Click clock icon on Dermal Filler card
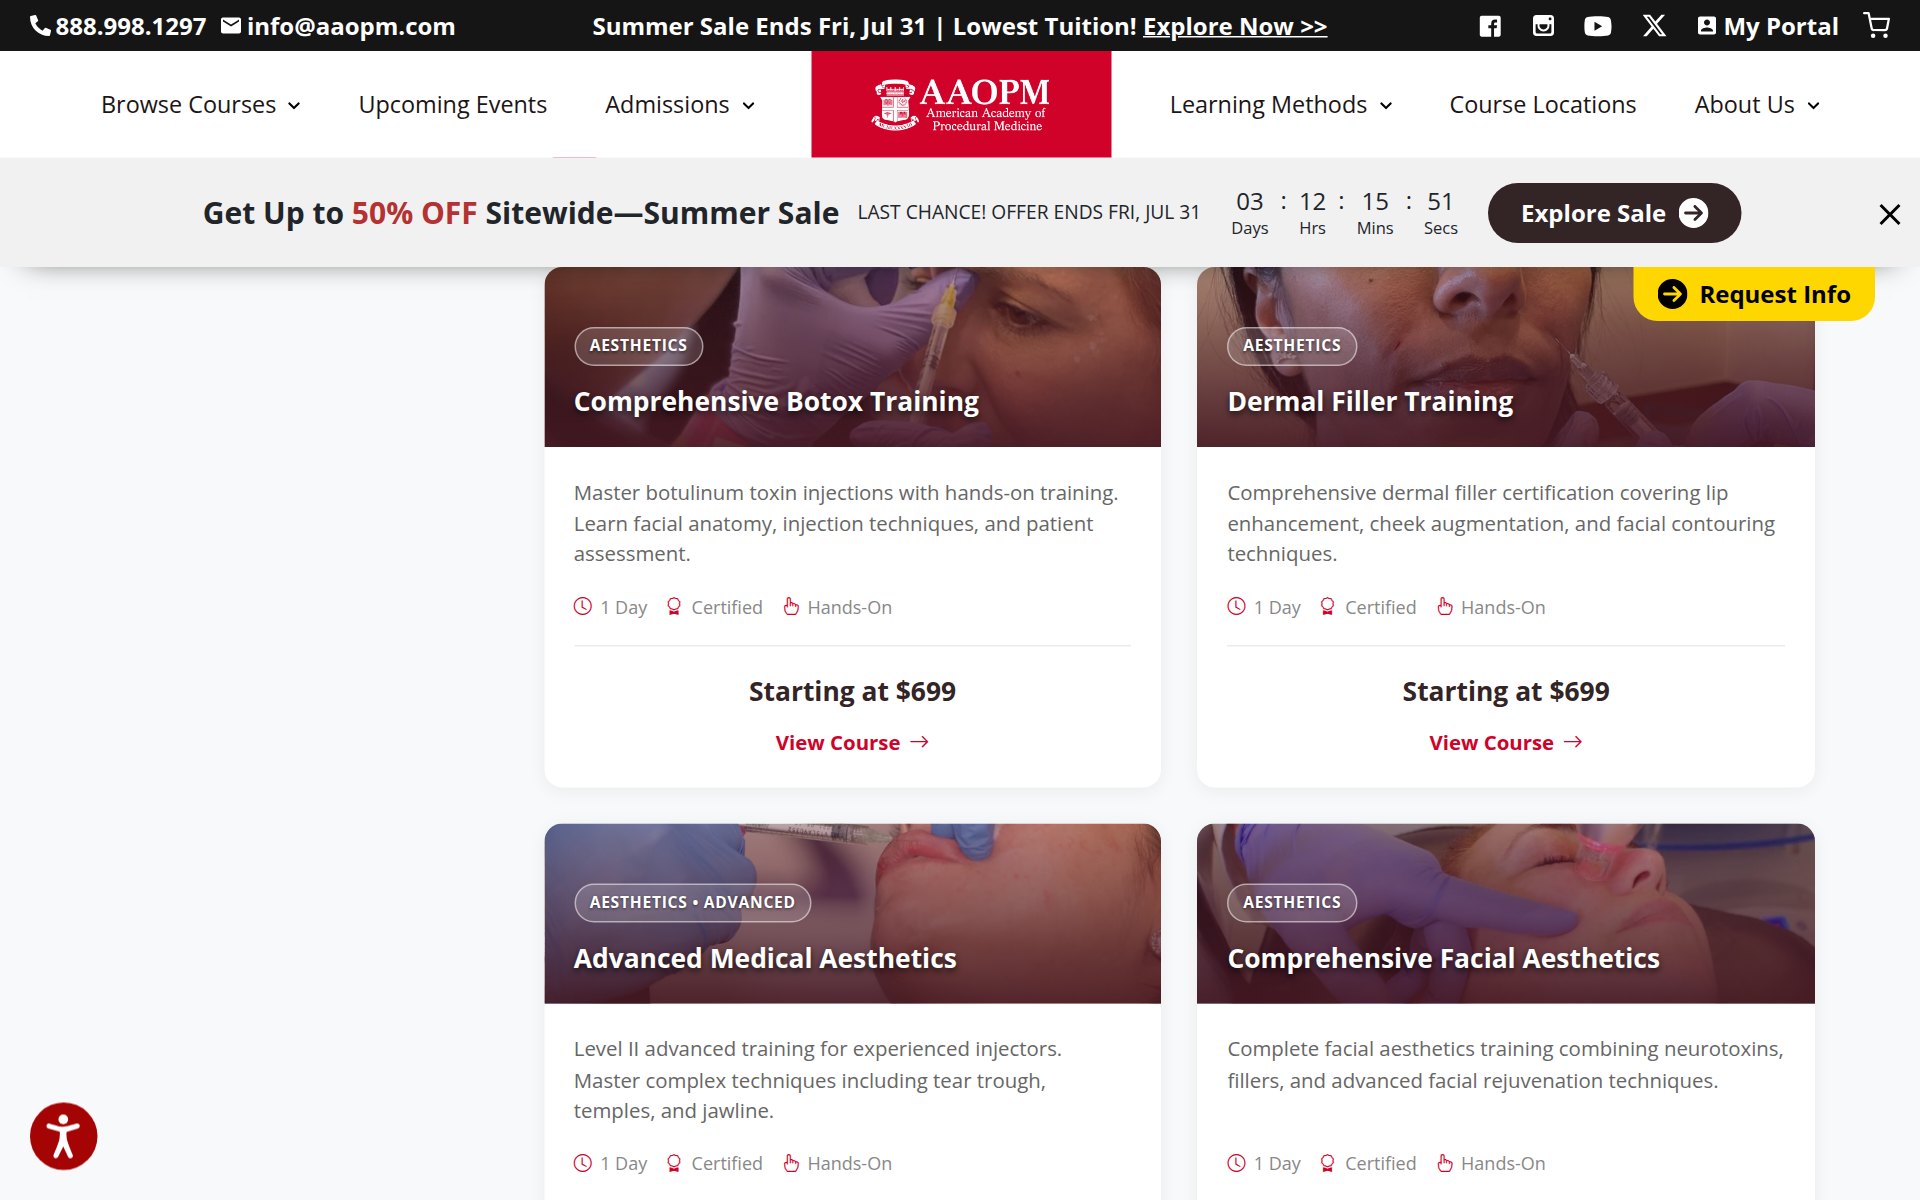The height and width of the screenshot is (1200, 1920). tap(1237, 606)
